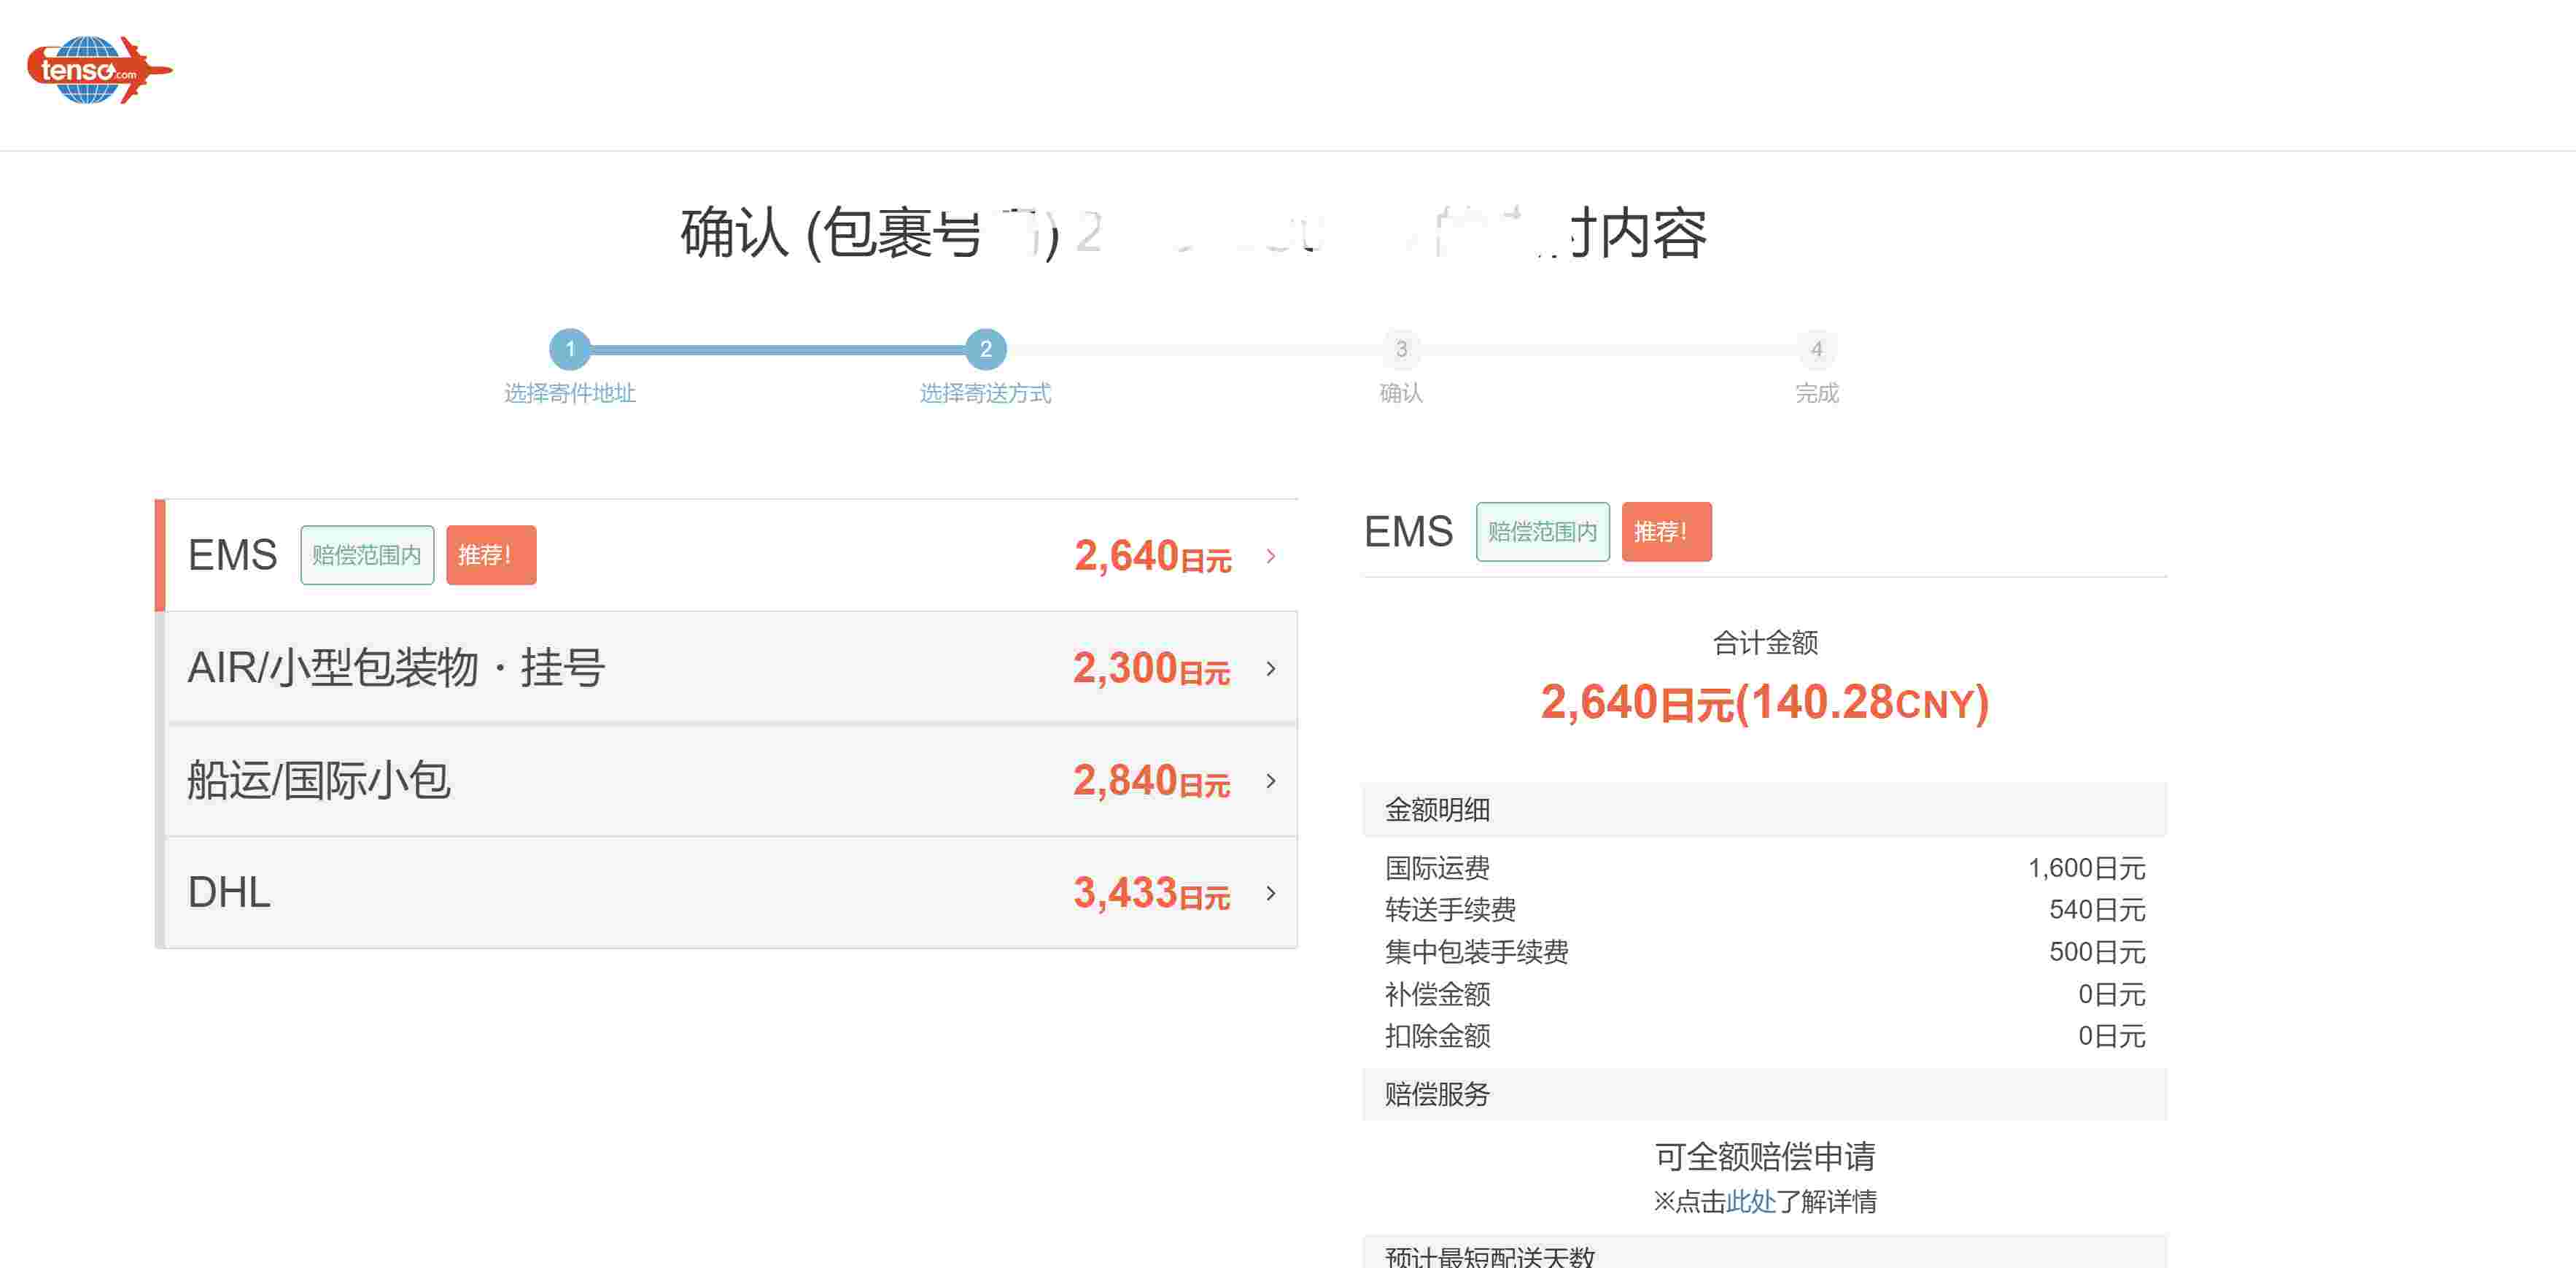Click the 赔偿服务 section header
The width and height of the screenshot is (2576, 1268).
tap(1765, 1094)
